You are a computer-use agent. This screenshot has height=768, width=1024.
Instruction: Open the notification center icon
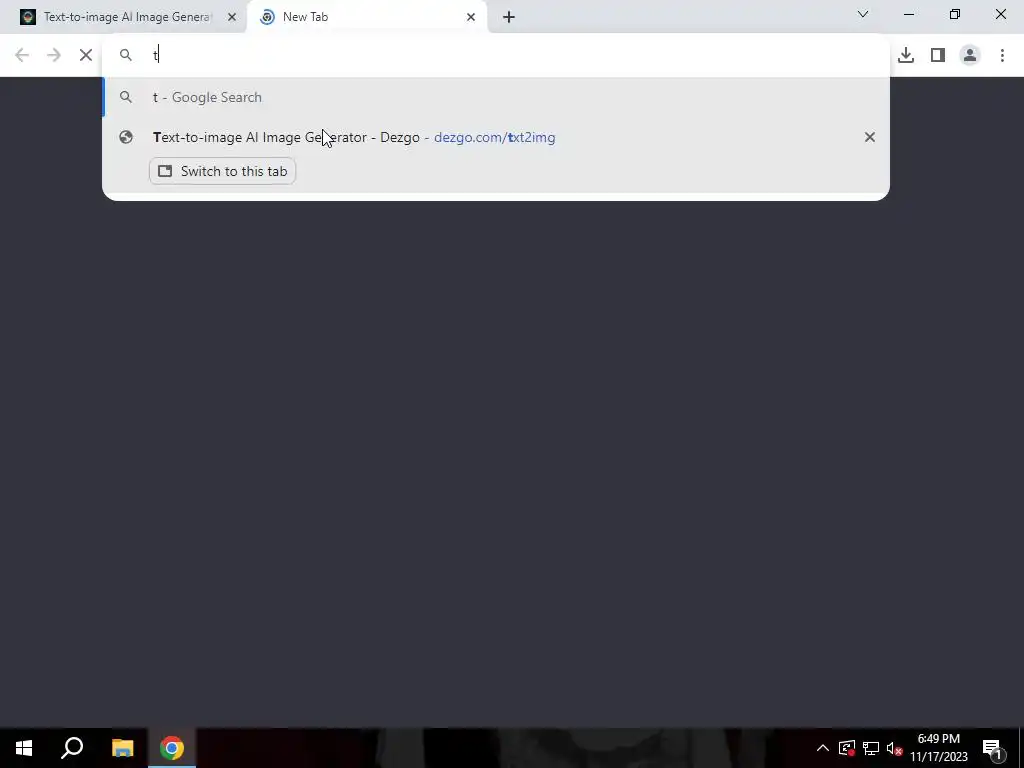click(993, 748)
